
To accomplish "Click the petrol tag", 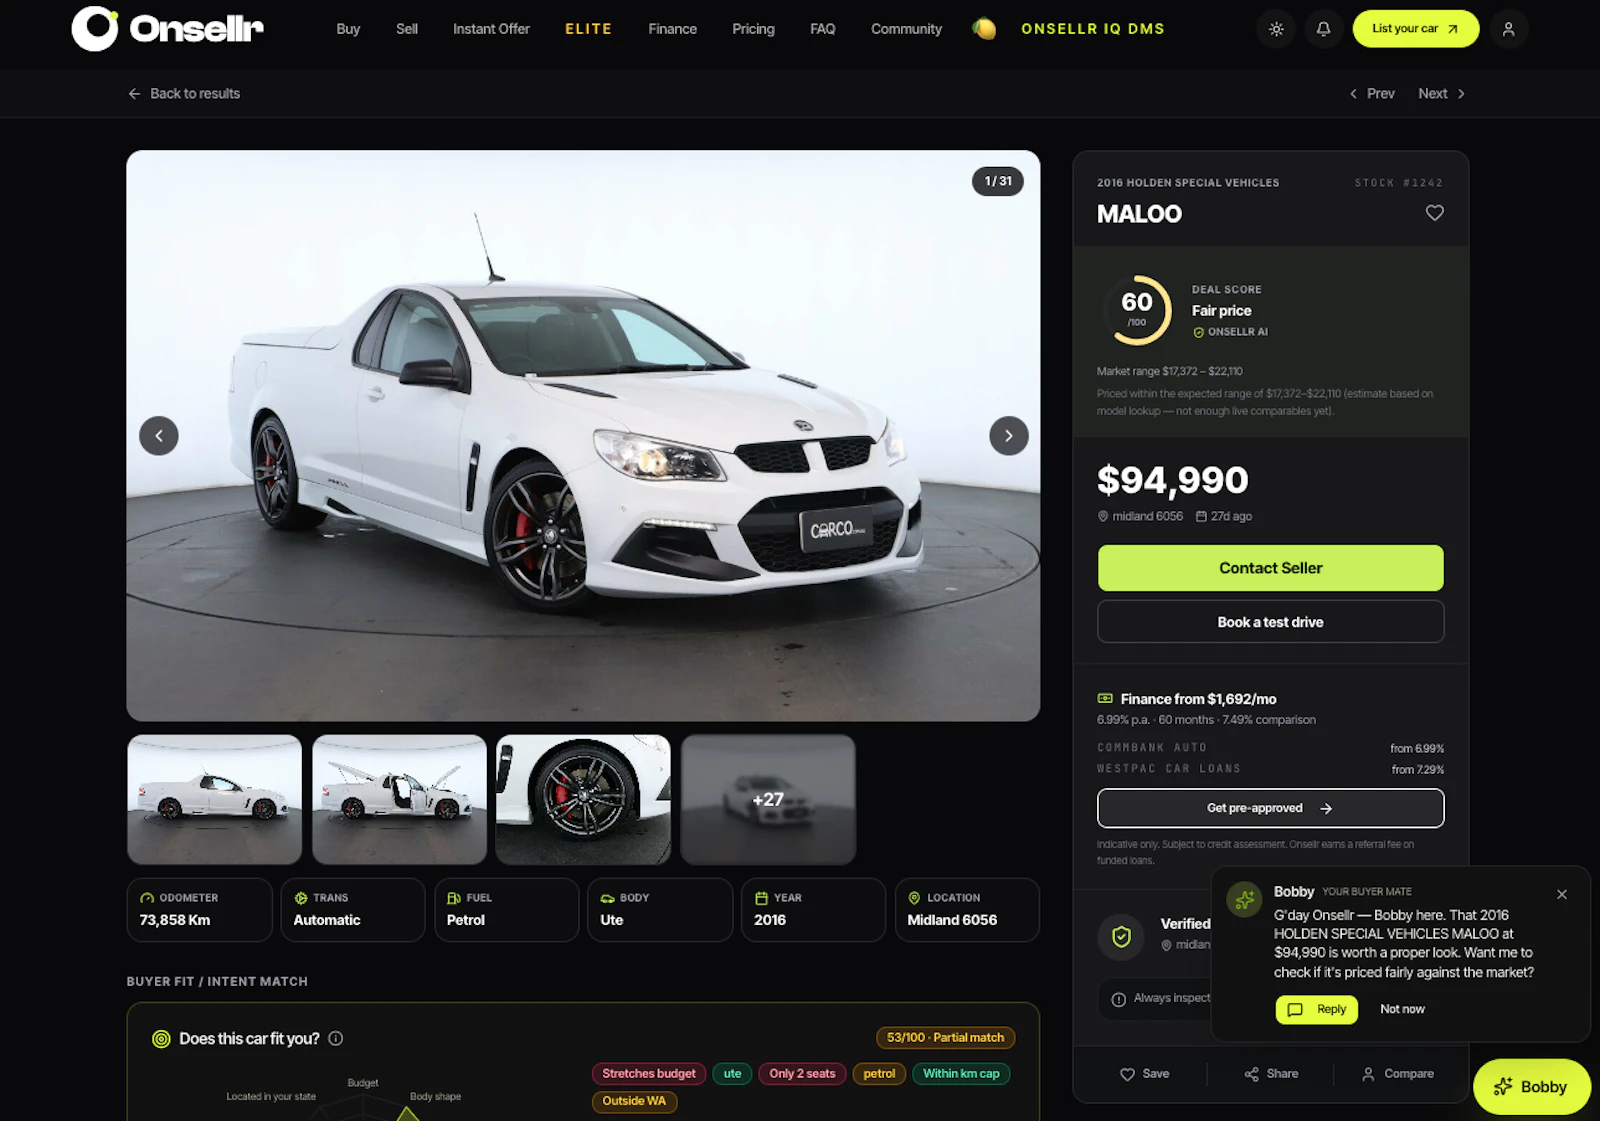I will (x=879, y=1074).
